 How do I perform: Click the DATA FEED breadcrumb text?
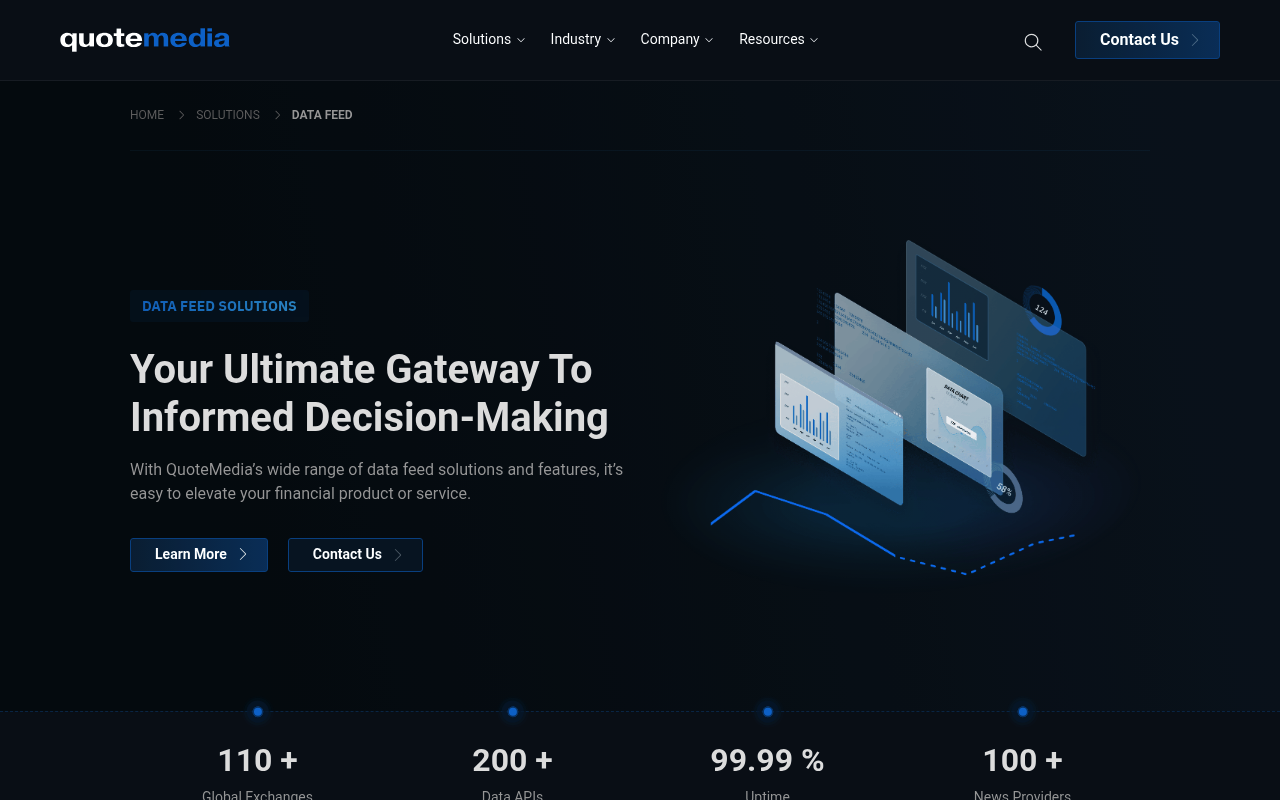click(x=322, y=115)
